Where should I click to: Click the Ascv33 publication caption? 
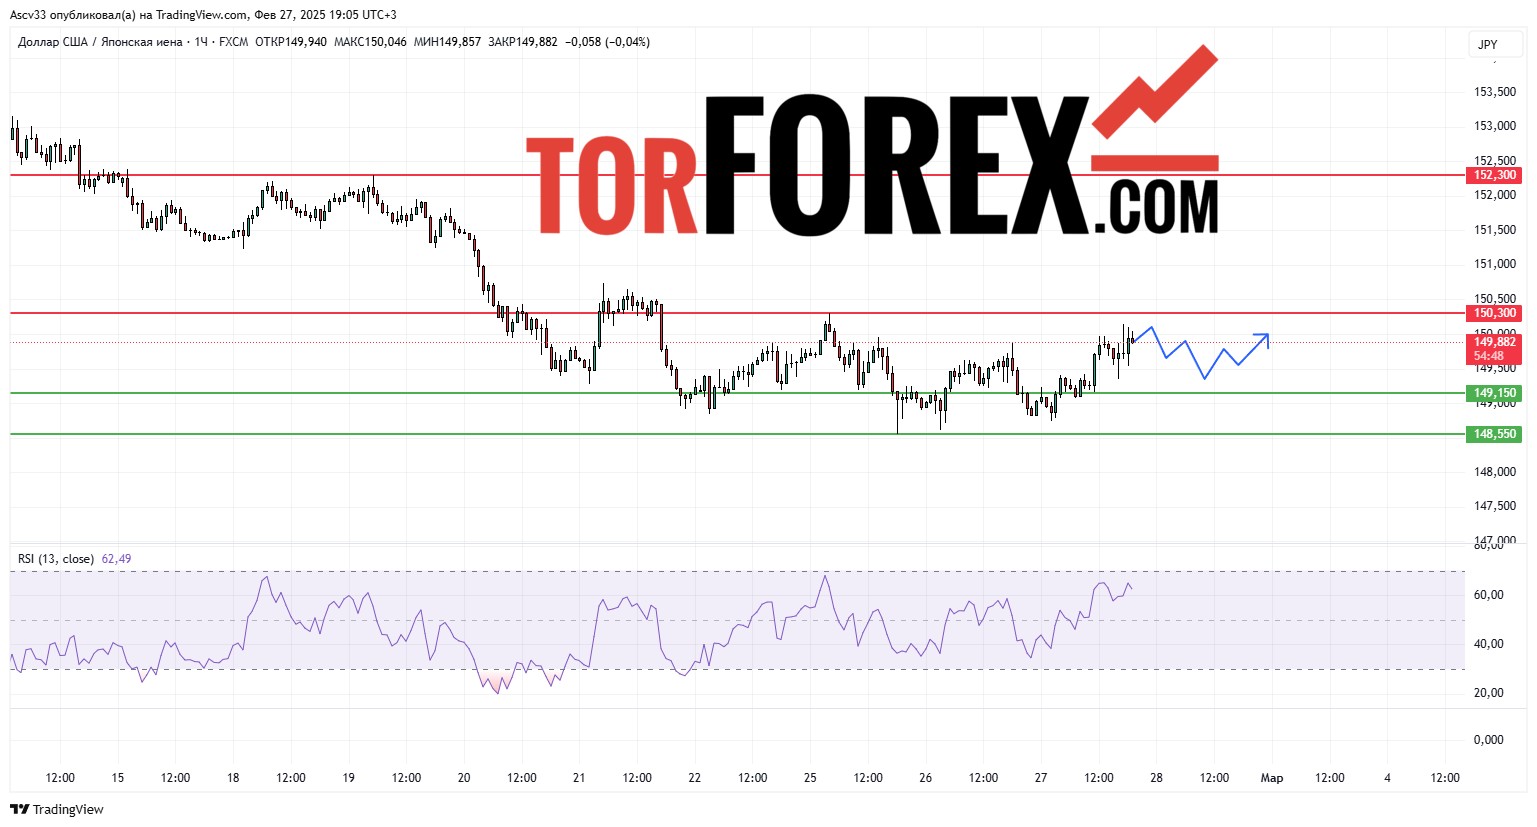[203, 15]
